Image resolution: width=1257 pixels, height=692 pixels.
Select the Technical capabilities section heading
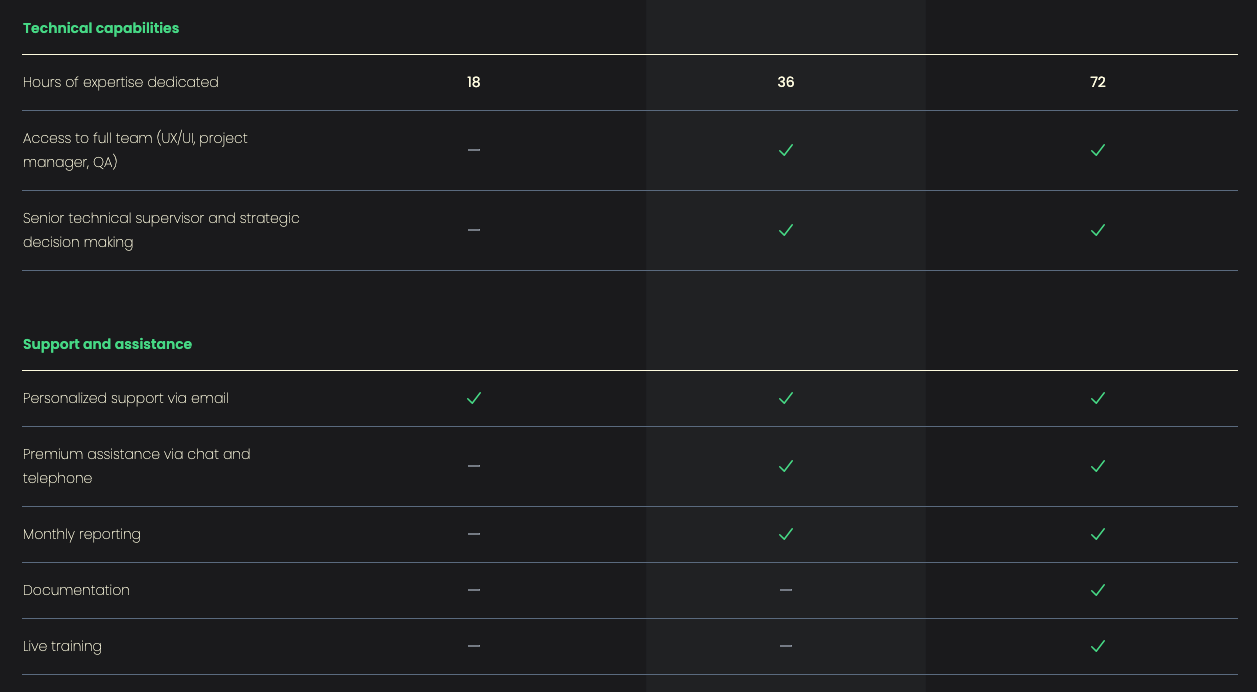(101, 28)
